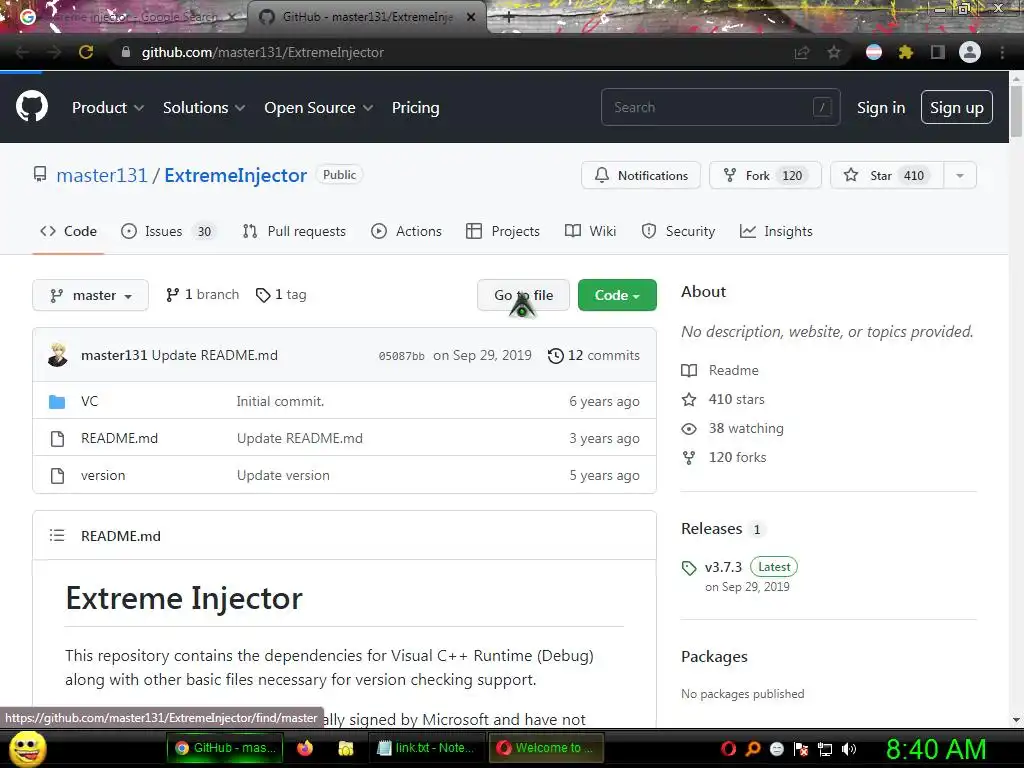
Task: Open the README outline list icon
Action: [57, 536]
